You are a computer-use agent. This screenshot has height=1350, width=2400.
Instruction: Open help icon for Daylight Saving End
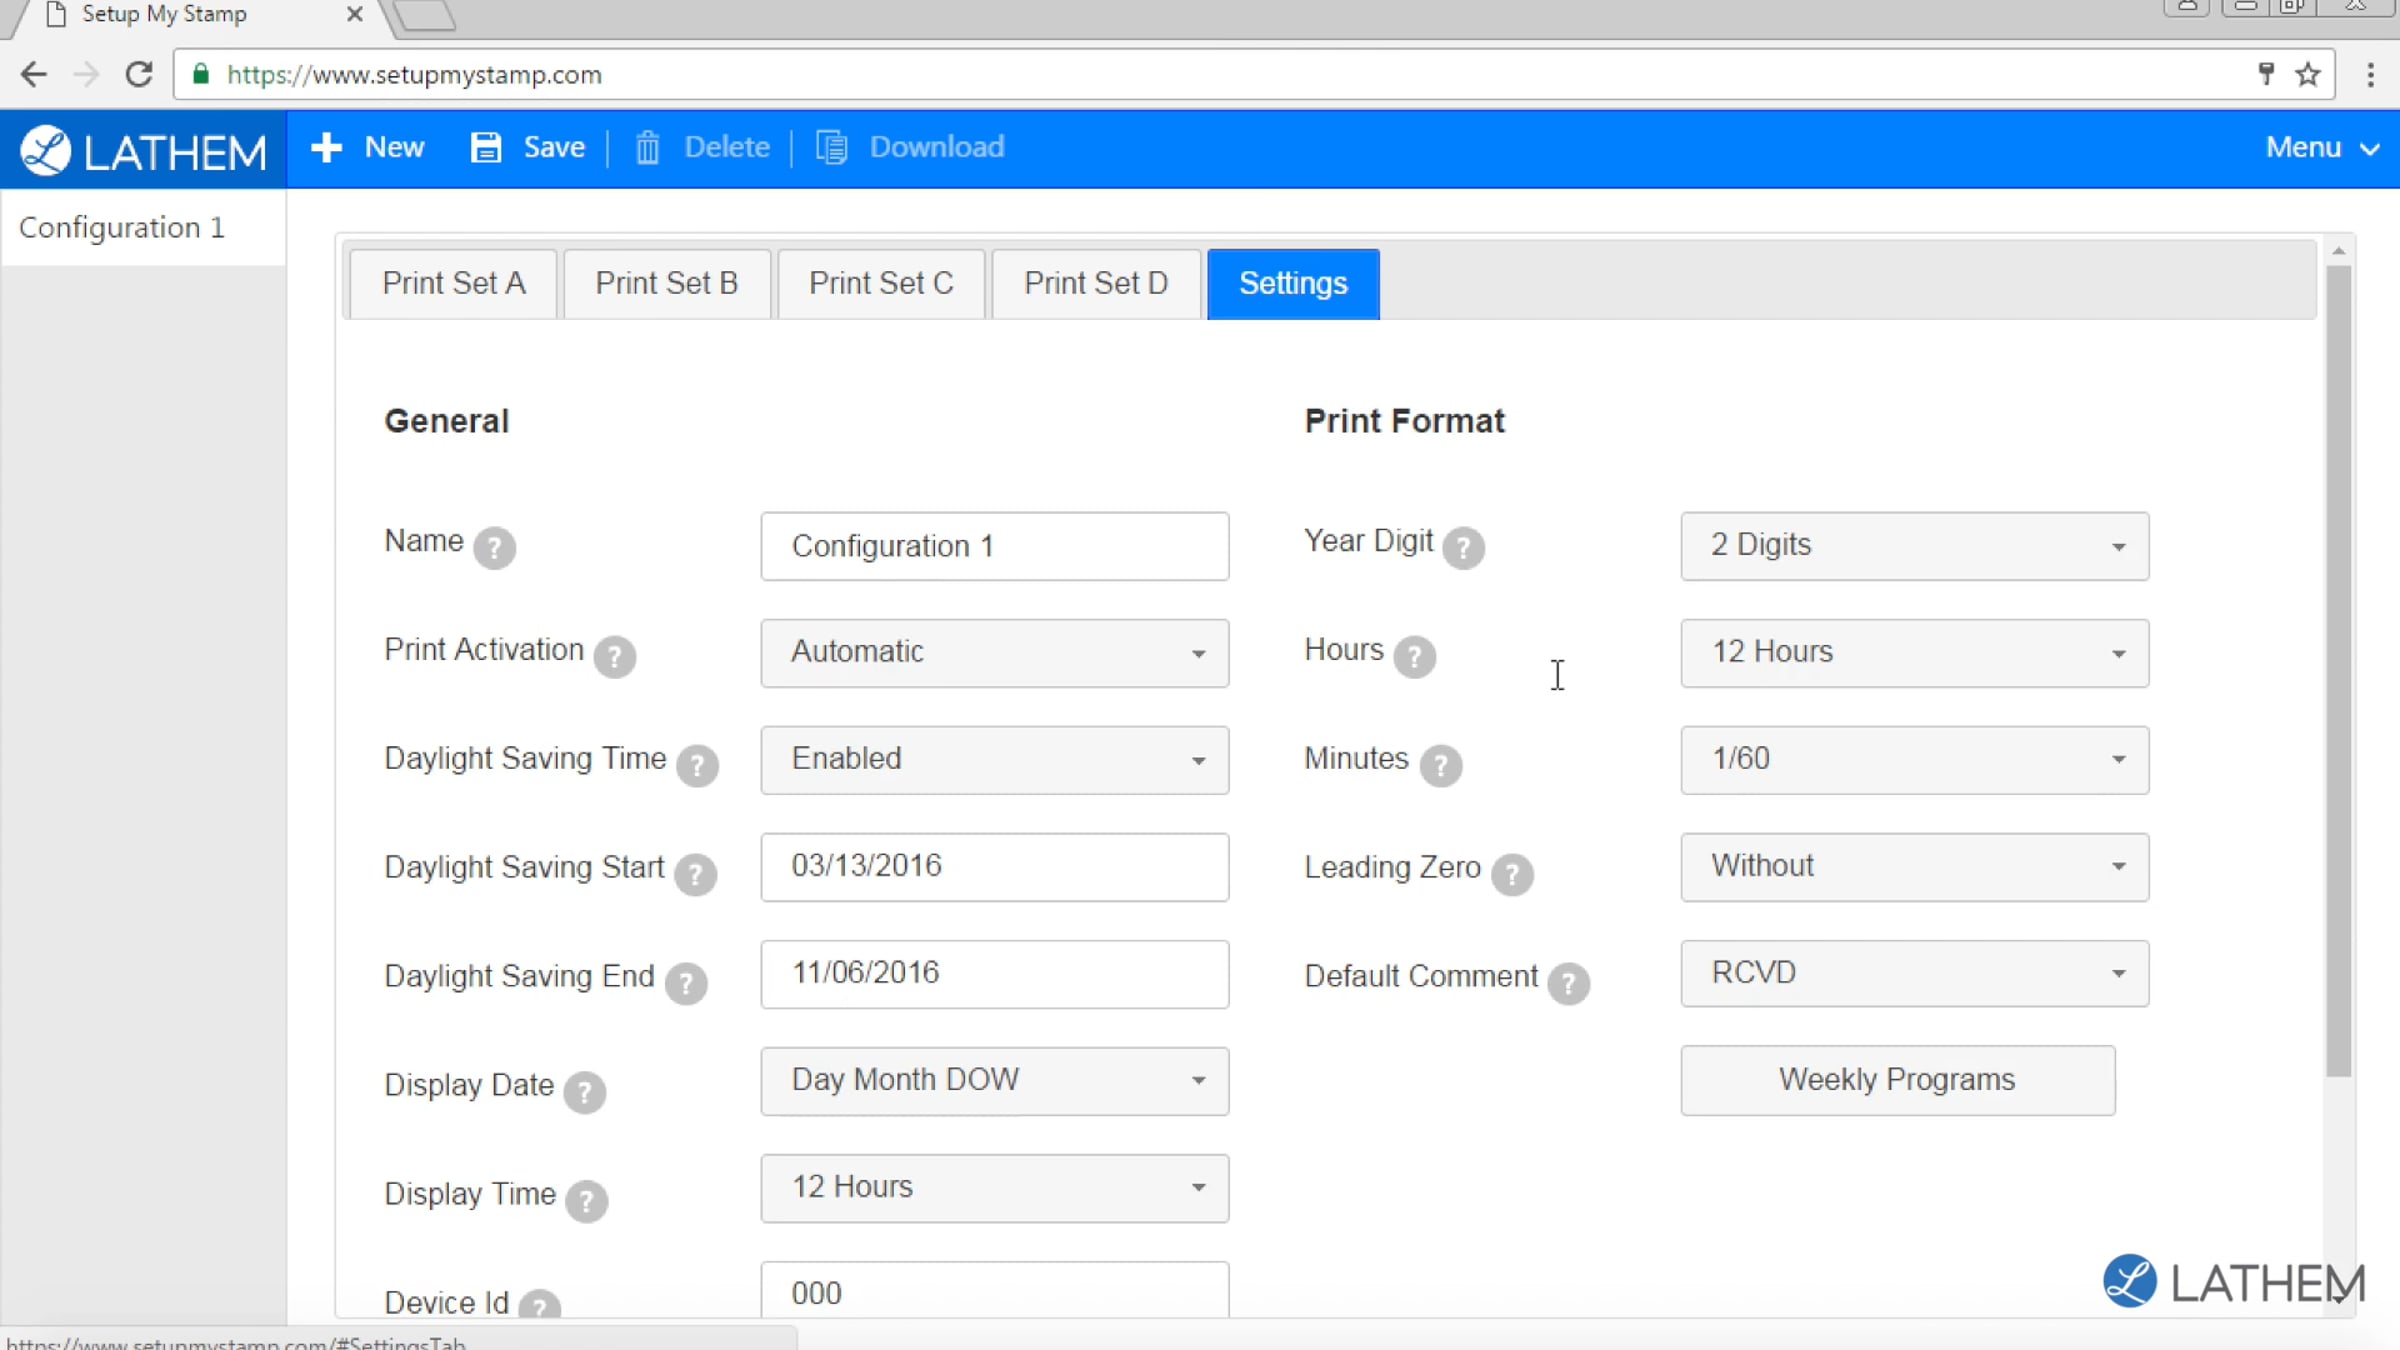tap(686, 983)
